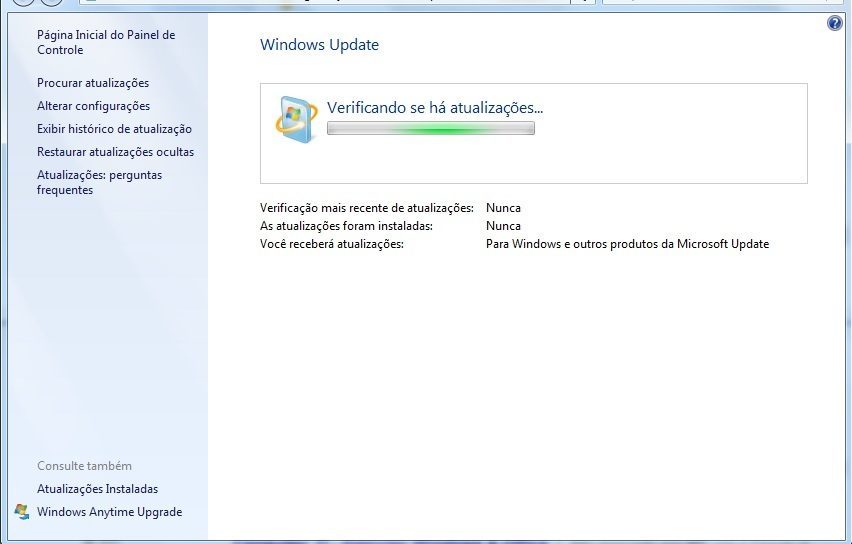Click the Windows Anytime Upgrade flag icon

tap(22, 512)
